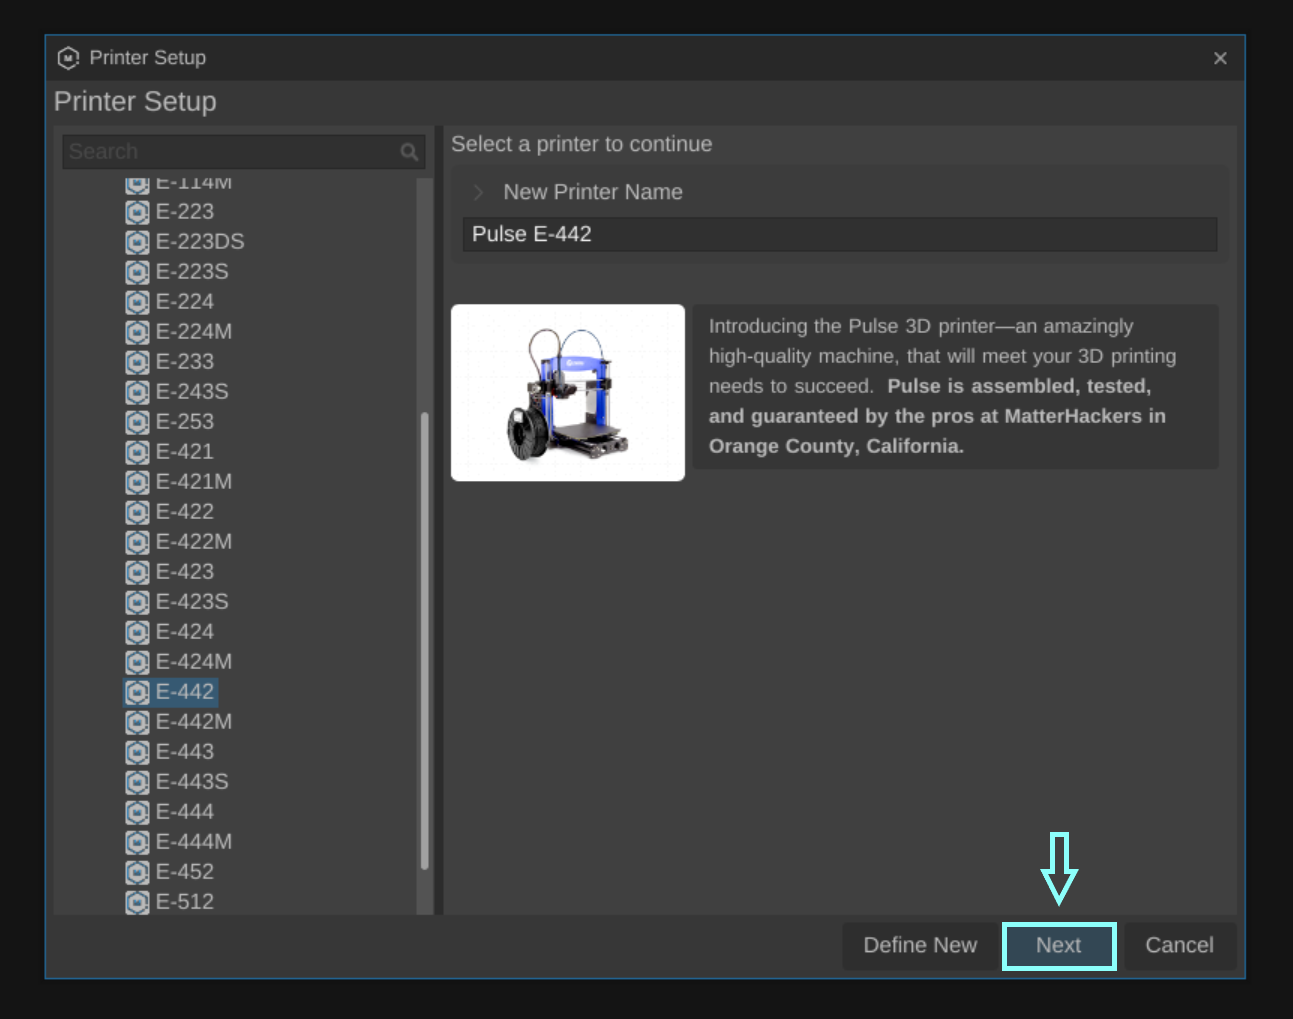The height and width of the screenshot is (1019, 1293).
Task: Click the printer icon beside E-421
Action: 137,452
